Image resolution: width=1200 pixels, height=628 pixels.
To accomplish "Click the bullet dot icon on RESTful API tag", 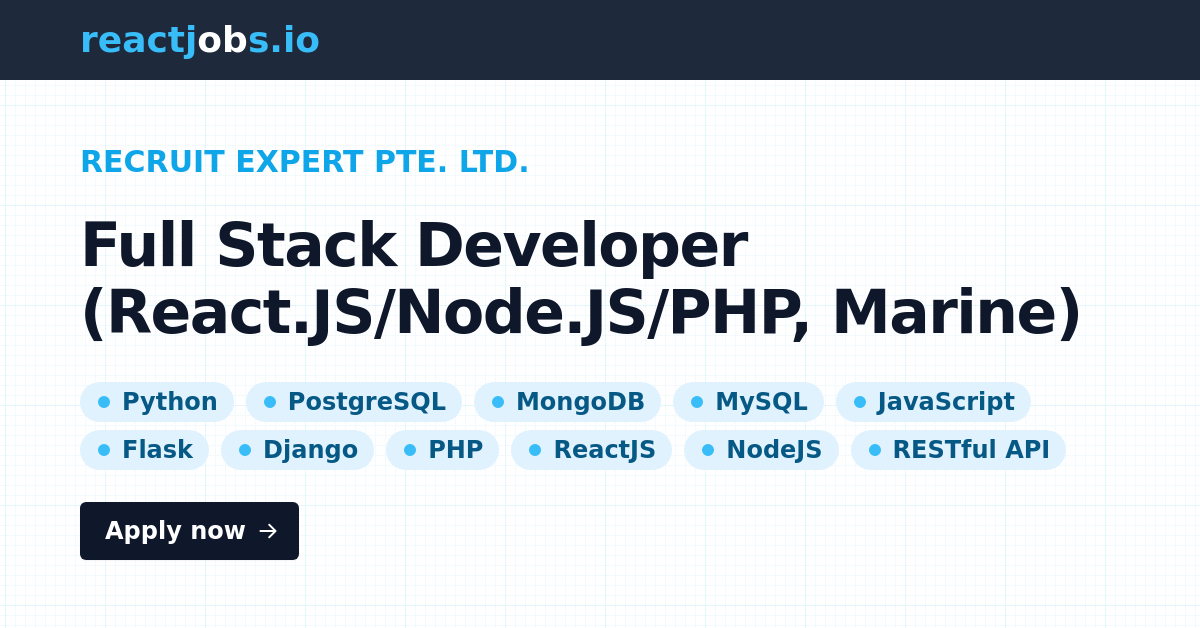I will click(x=873, y=450).
